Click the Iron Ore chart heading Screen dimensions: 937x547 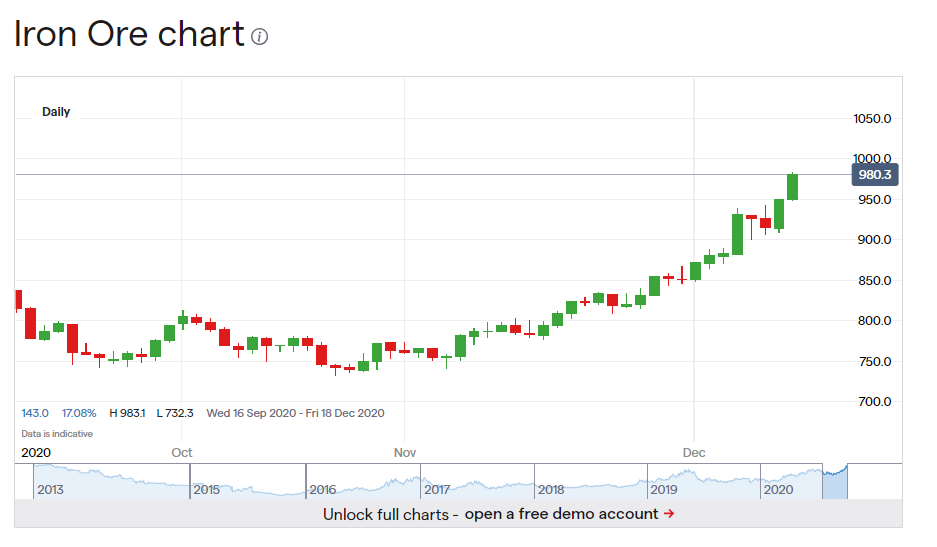tap(129, 33)
